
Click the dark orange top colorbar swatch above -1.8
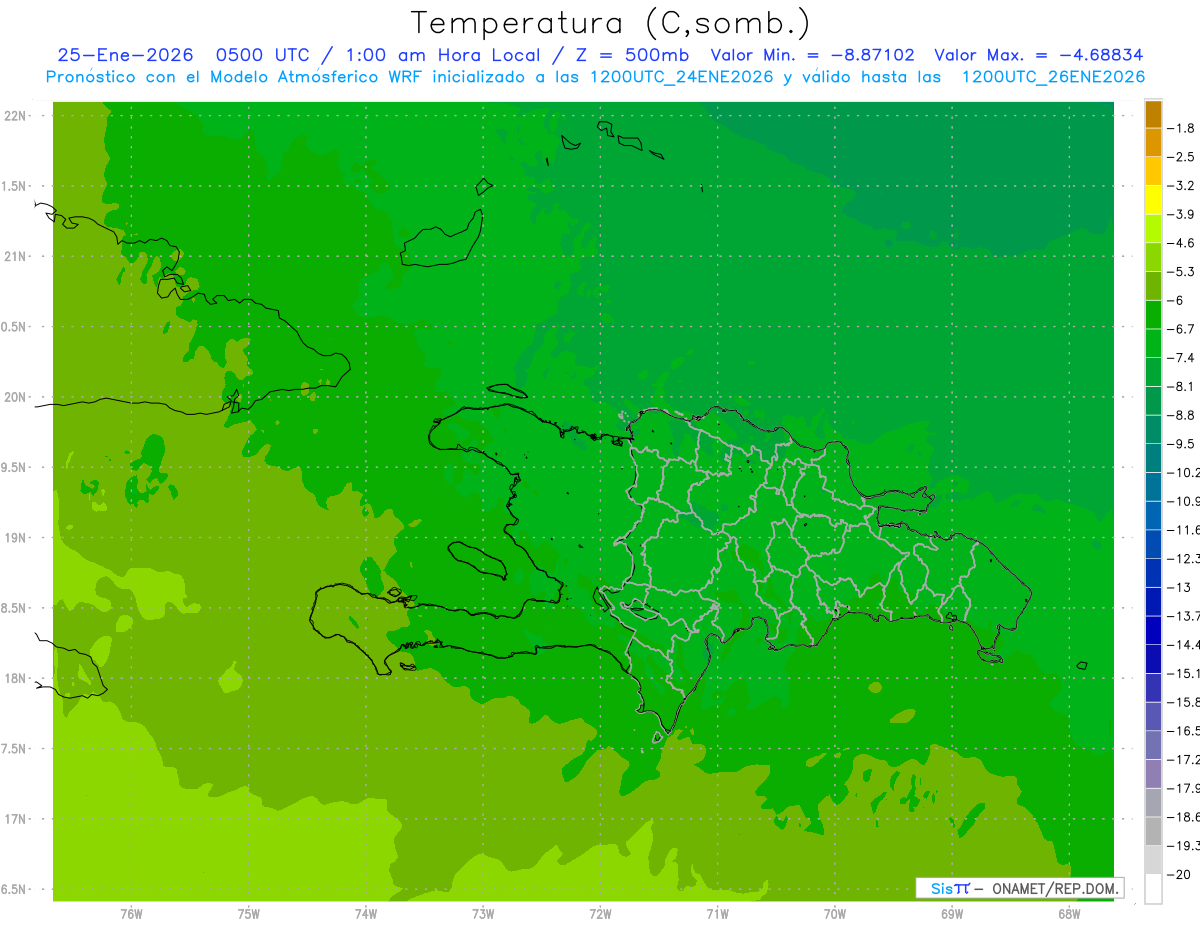1153,115
